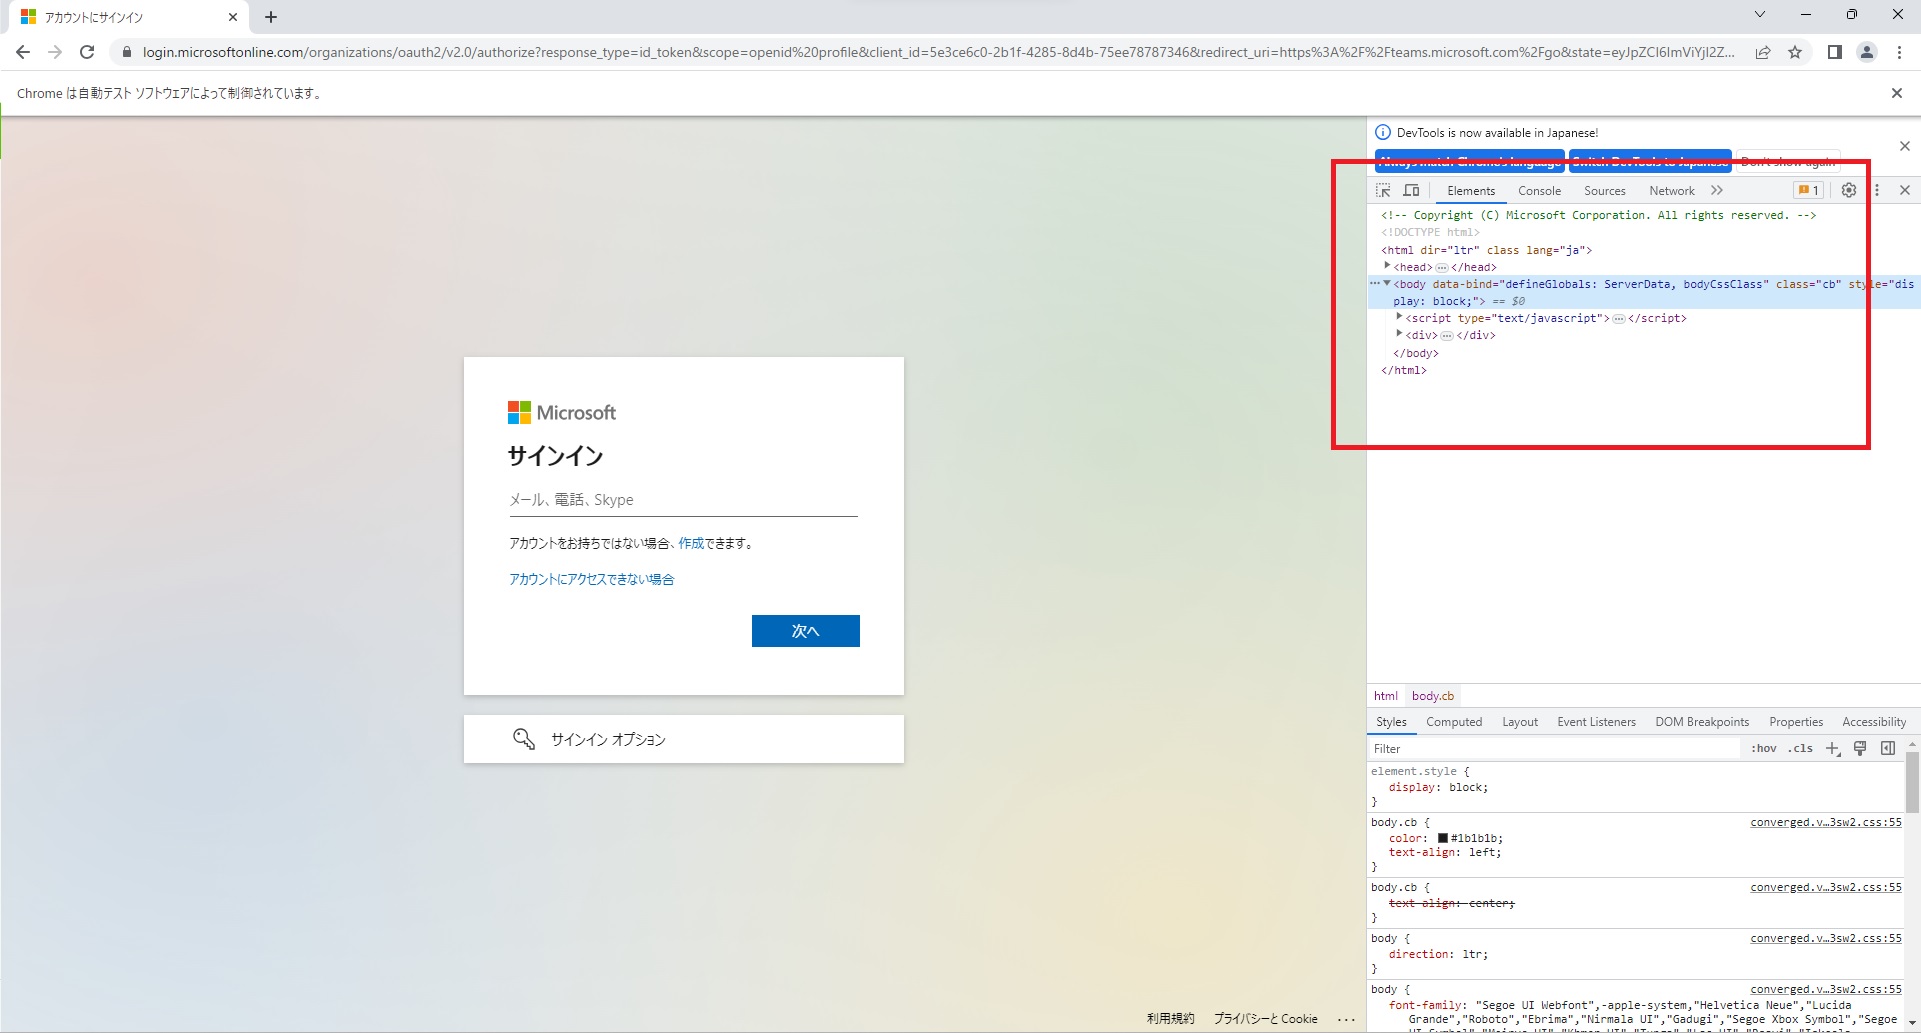Switch to the Console tab
This screenshot has height=1033, width=1921.
1539,190
